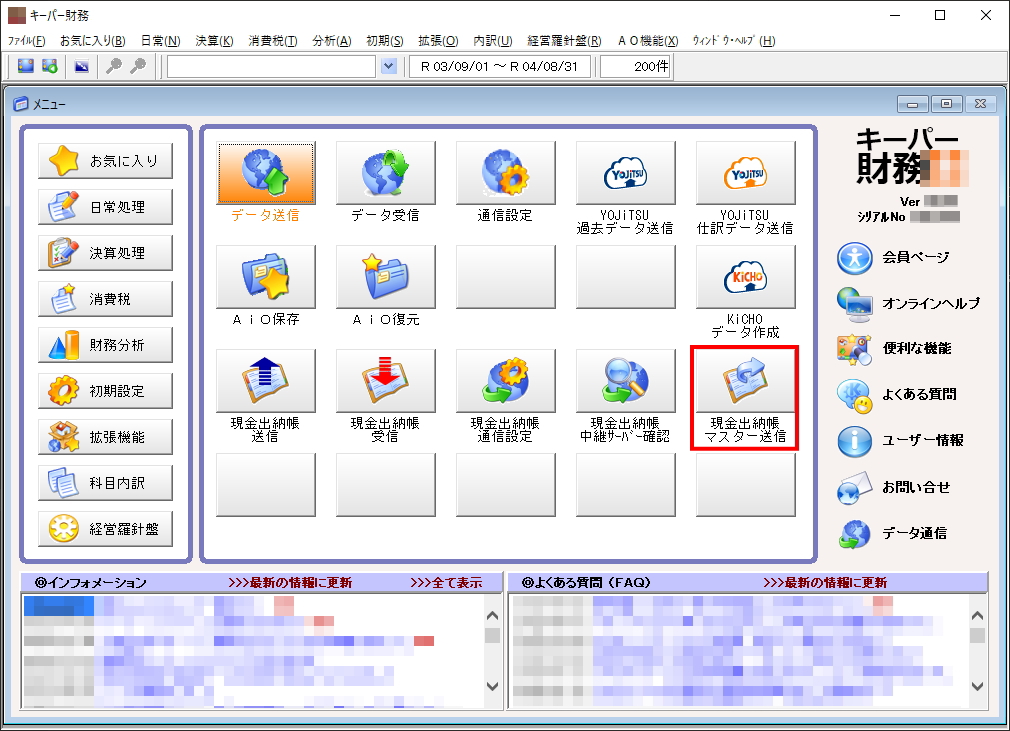The height and width of the screenshot is (731, 1010).
Task: Expand the toolbar combo box dropdown arrow
Action: pos(388,66)
